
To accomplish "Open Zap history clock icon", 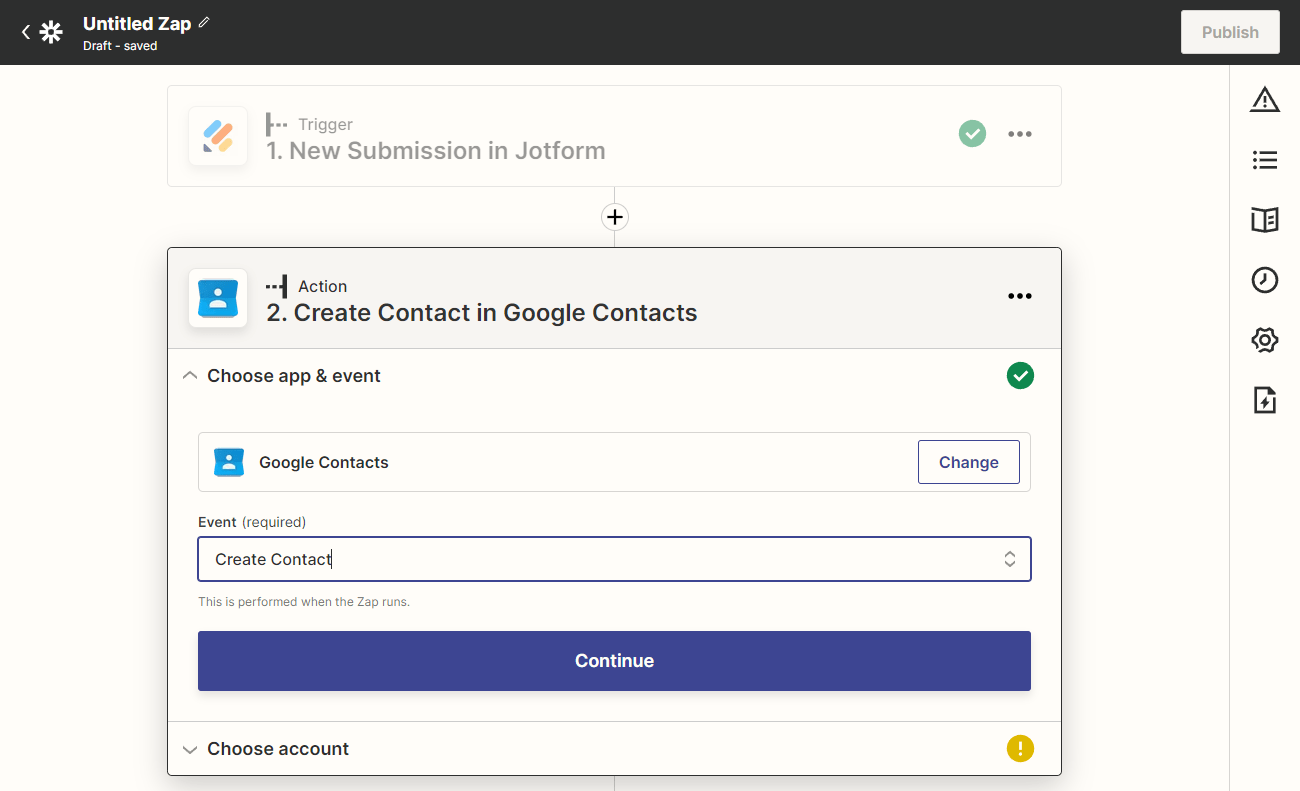I will [1265, 280].
